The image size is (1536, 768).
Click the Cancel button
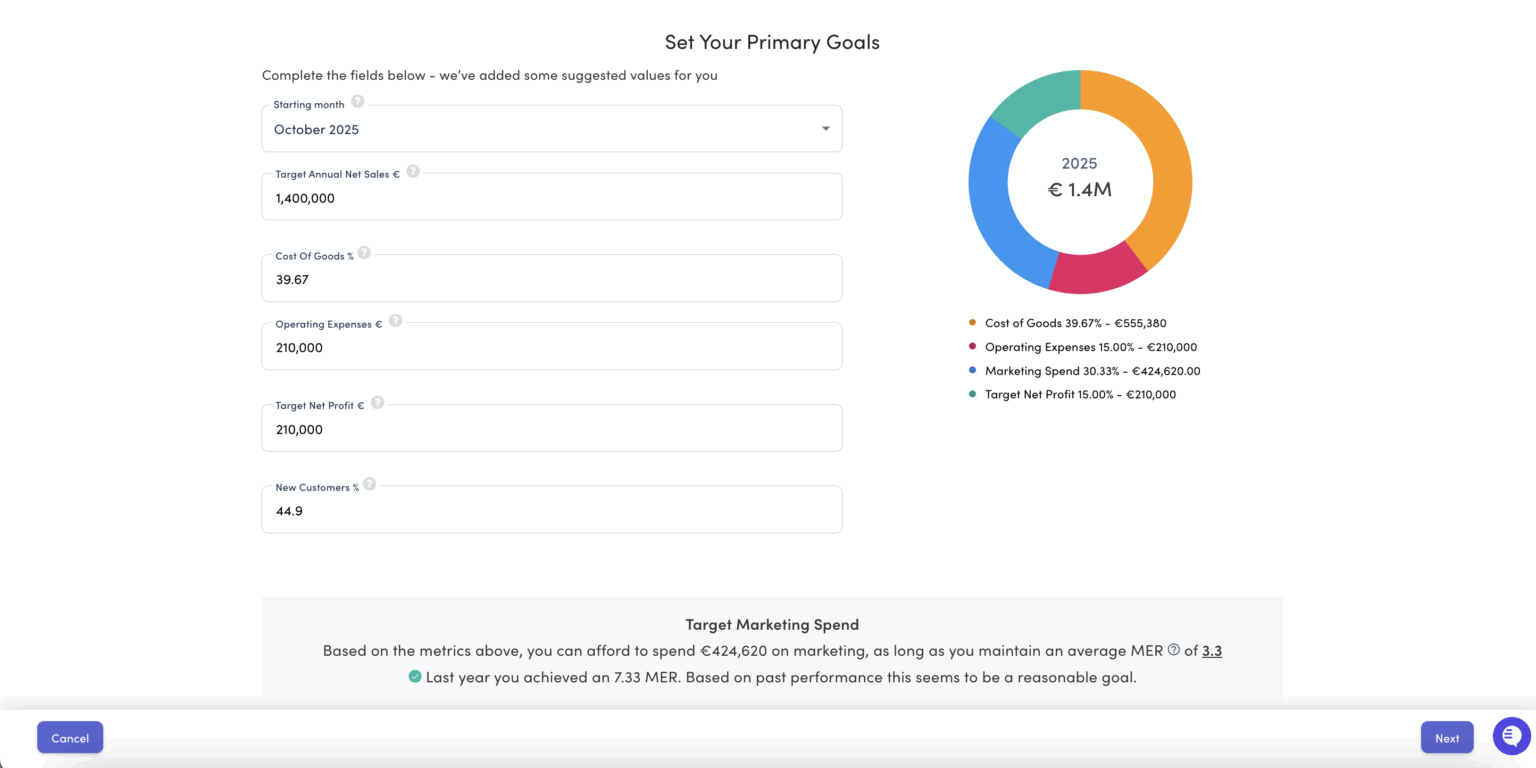69,737
